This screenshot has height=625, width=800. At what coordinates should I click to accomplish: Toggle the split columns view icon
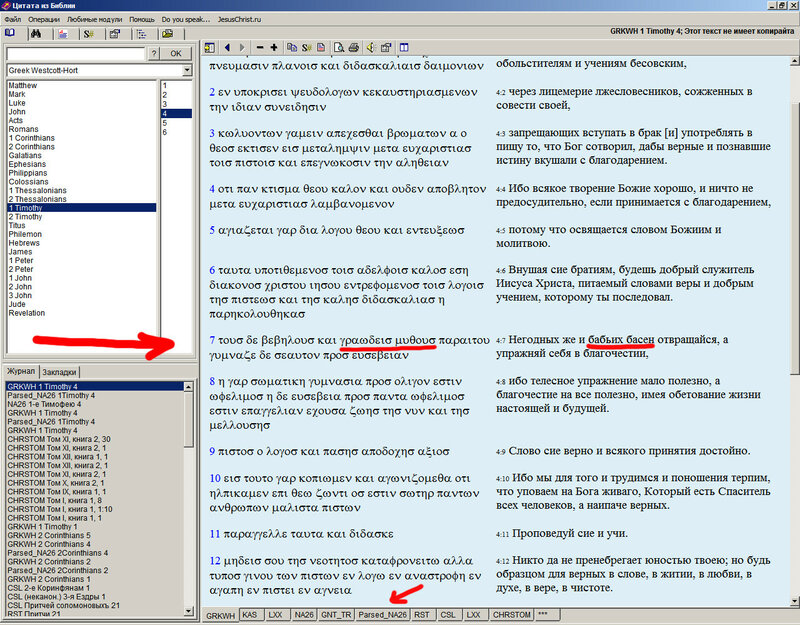[403, 47]
